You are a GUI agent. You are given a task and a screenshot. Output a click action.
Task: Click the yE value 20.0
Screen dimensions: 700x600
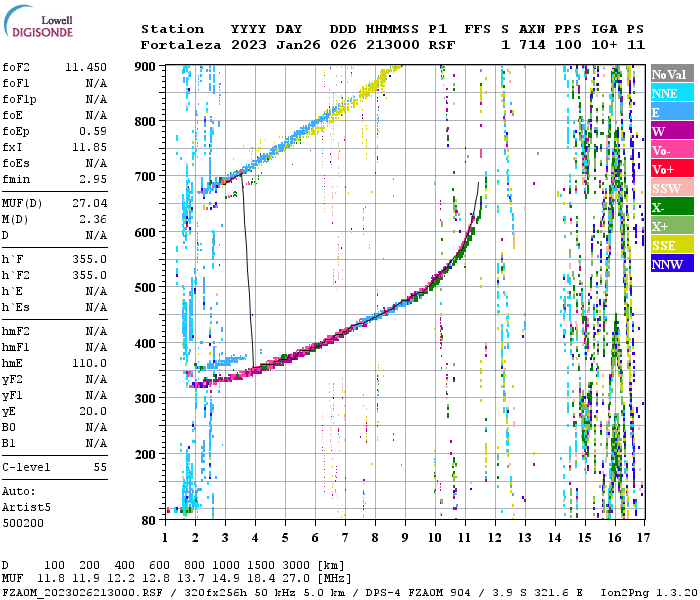click(93, 411)
